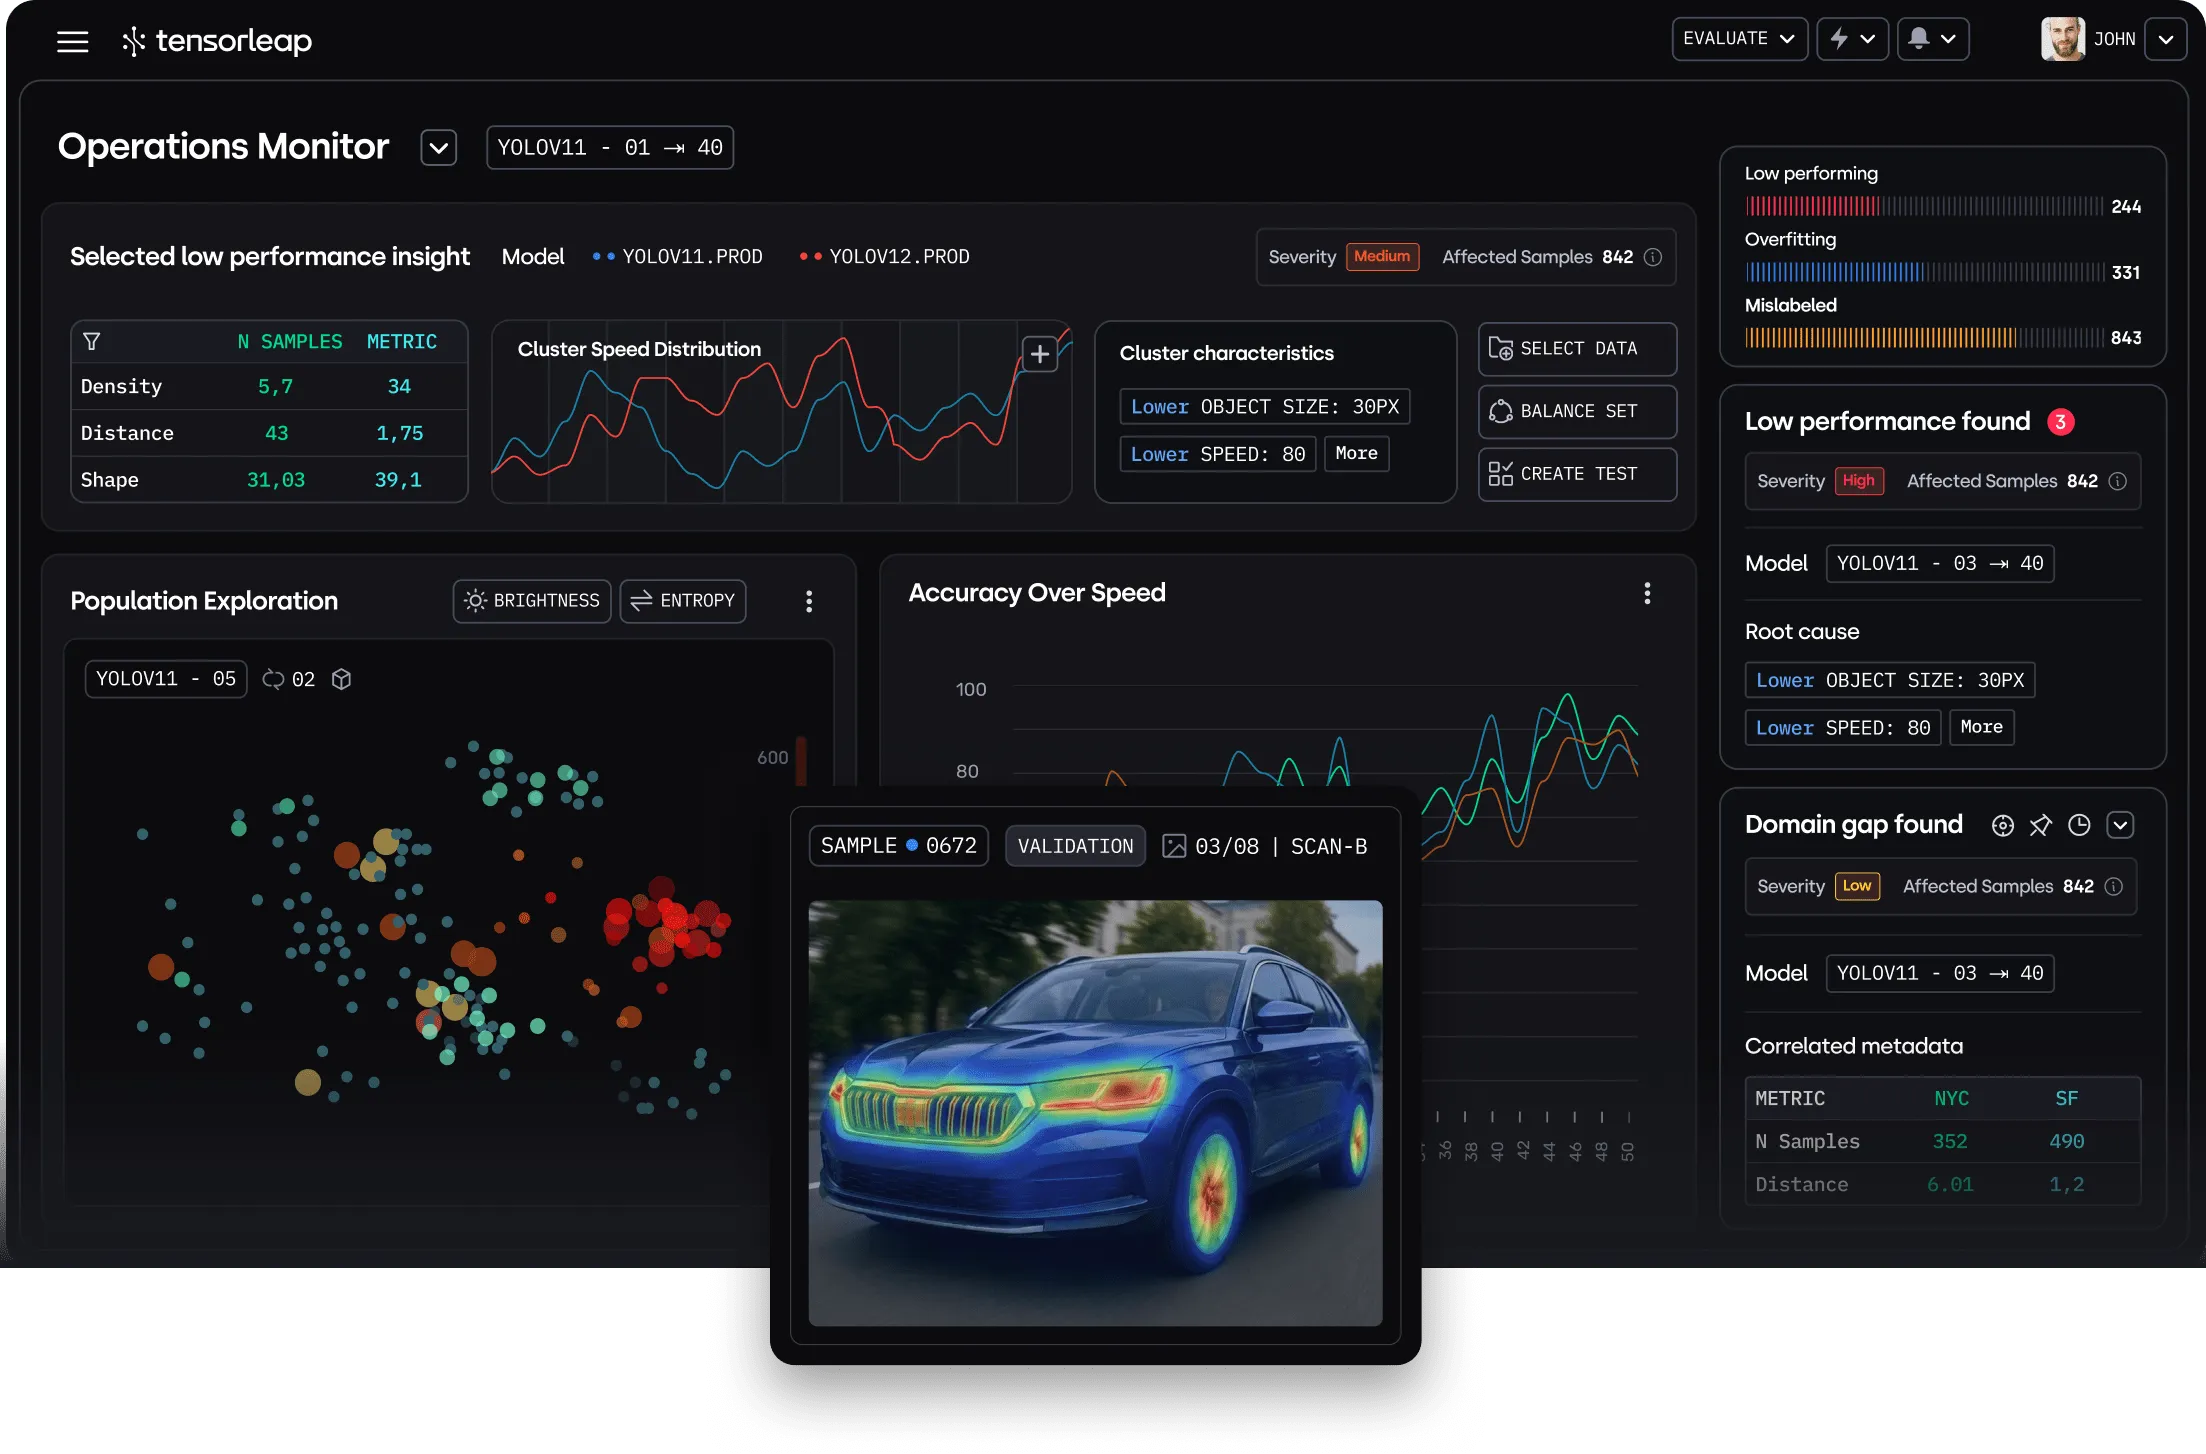Collapse the Domain gap found panel
This screenshot has height=1454, width=2206.
point(2122,824)
